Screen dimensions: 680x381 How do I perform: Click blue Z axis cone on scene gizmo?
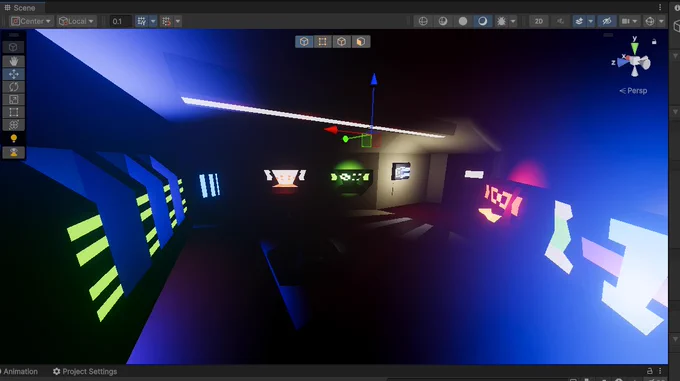[623, 62]
